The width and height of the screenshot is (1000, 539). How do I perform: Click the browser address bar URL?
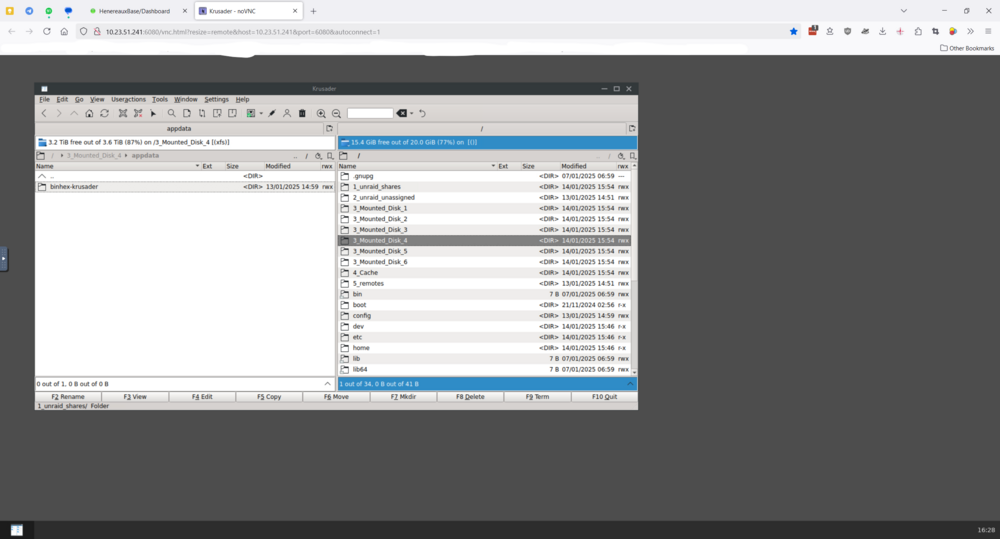tap(243, 32)
